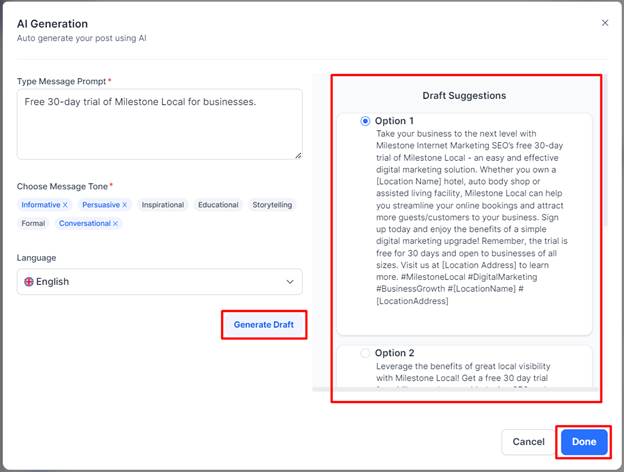Click the Language field label

[x=36, y=258]
